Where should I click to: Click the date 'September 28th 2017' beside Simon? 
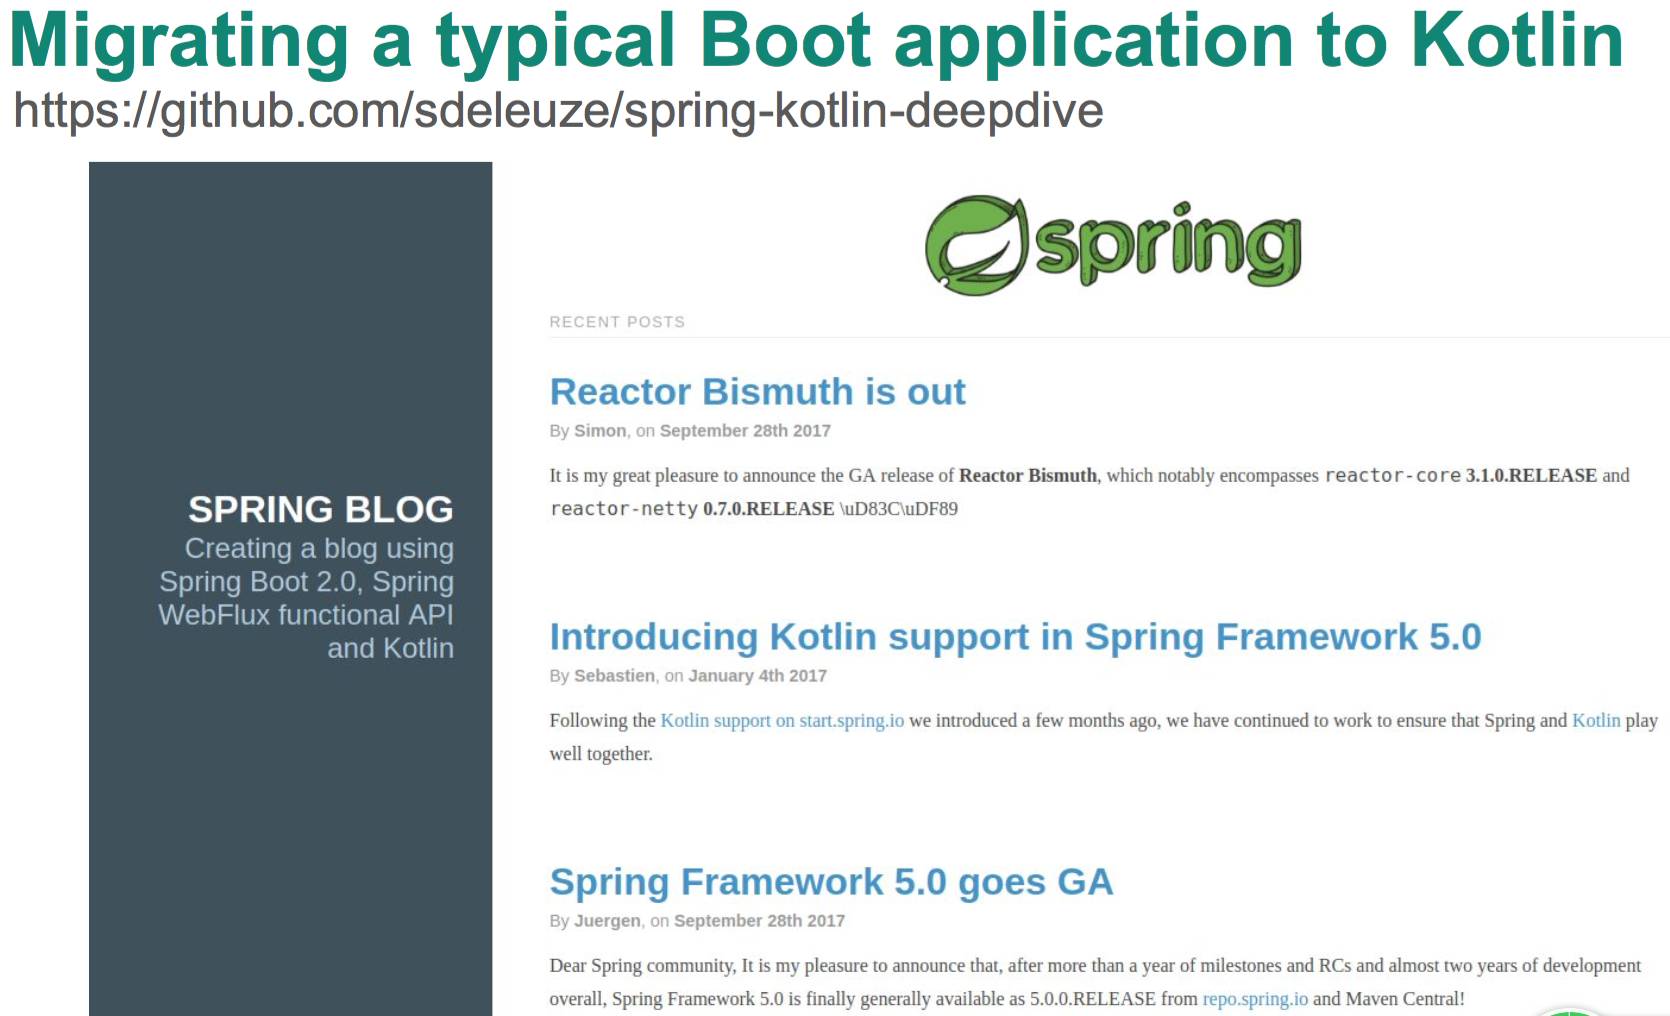(745, 431)
